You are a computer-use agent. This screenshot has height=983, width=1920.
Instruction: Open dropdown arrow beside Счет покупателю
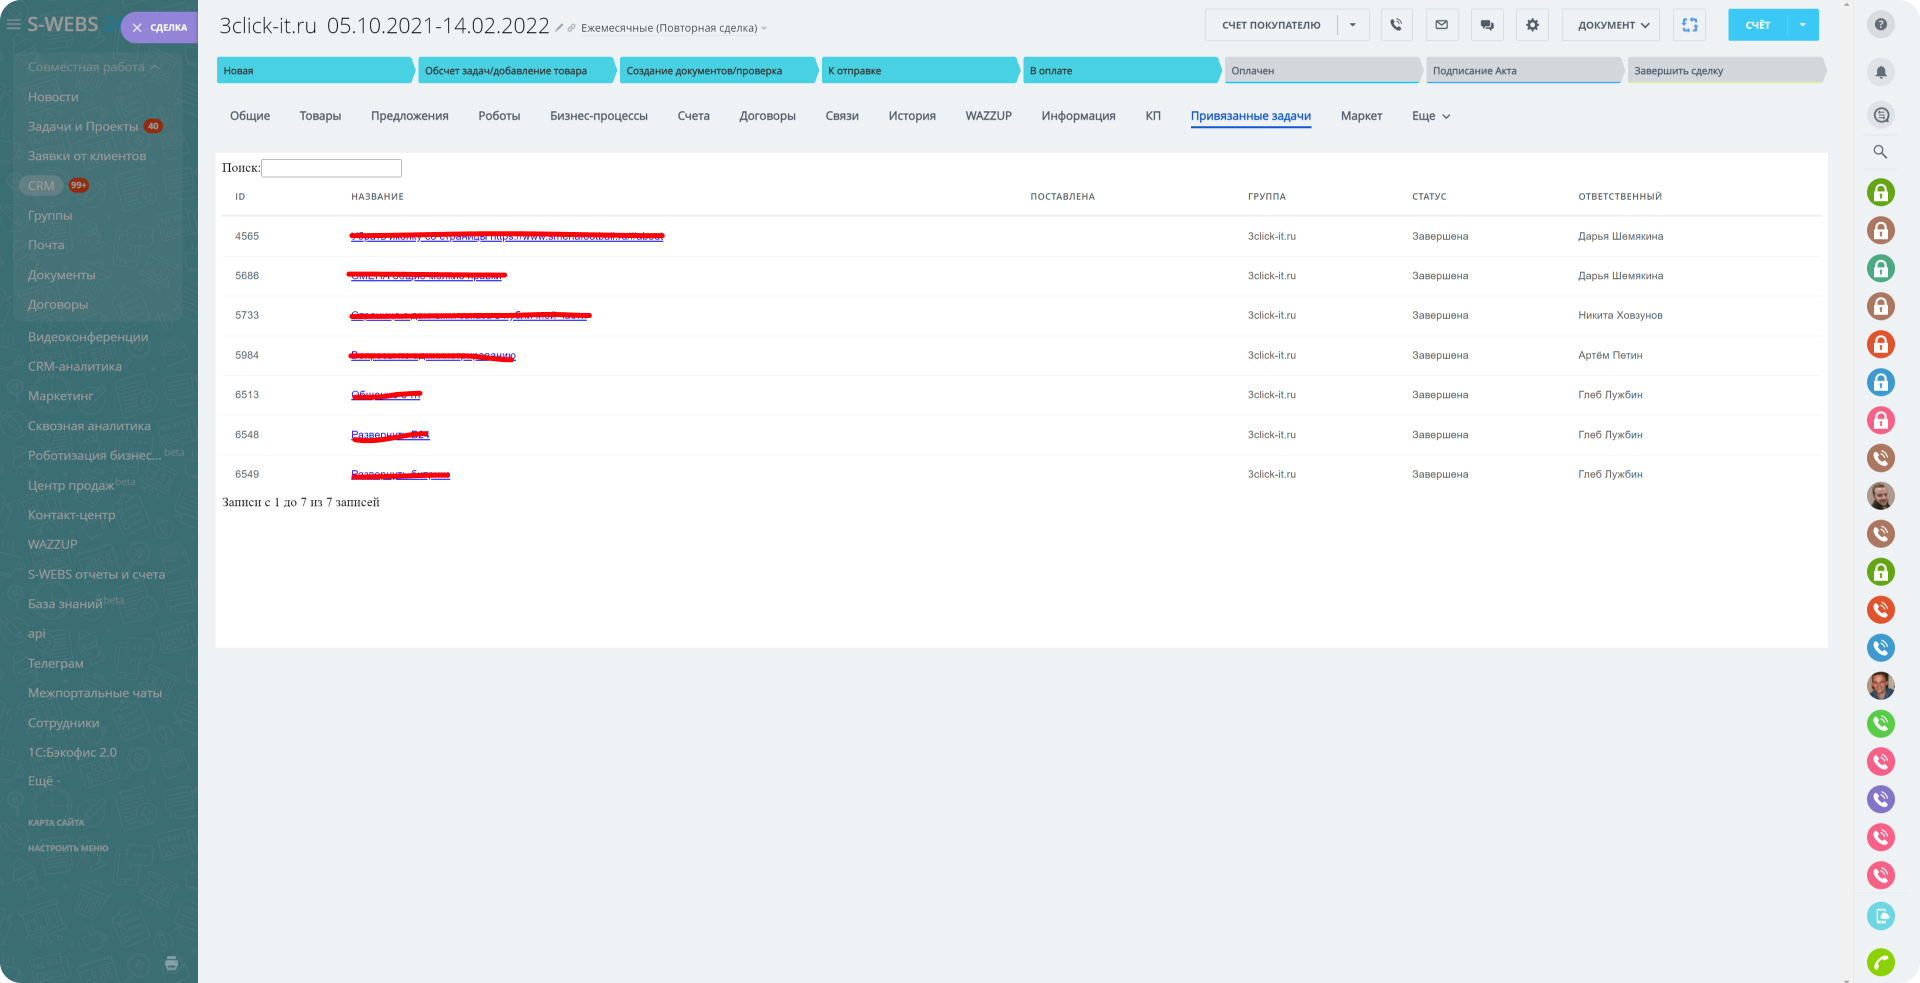pos(1352,25)
